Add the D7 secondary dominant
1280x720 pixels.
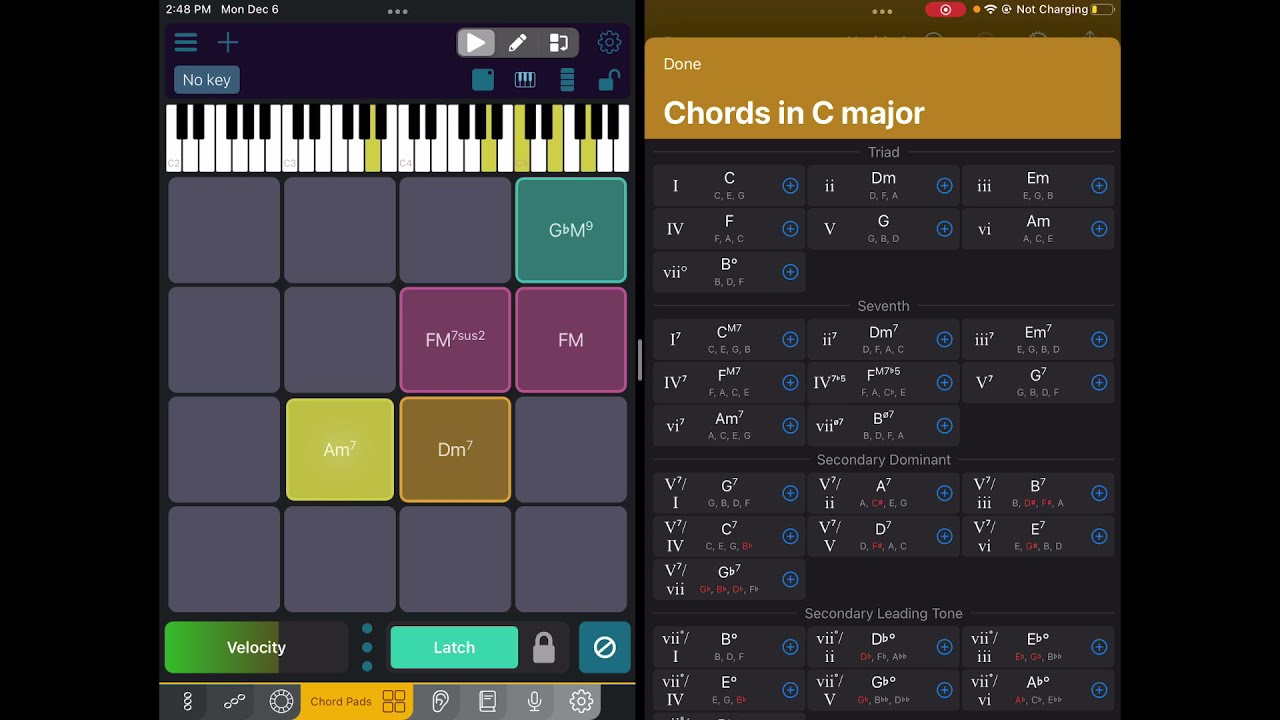pyautogui.click(x=944, y=536)
